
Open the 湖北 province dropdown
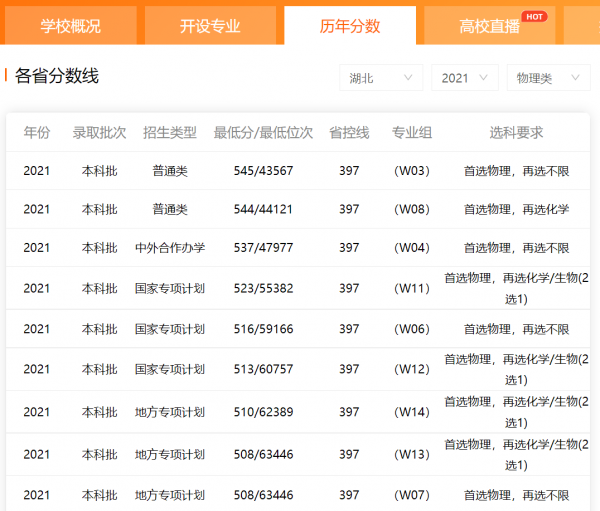[381, 78]
